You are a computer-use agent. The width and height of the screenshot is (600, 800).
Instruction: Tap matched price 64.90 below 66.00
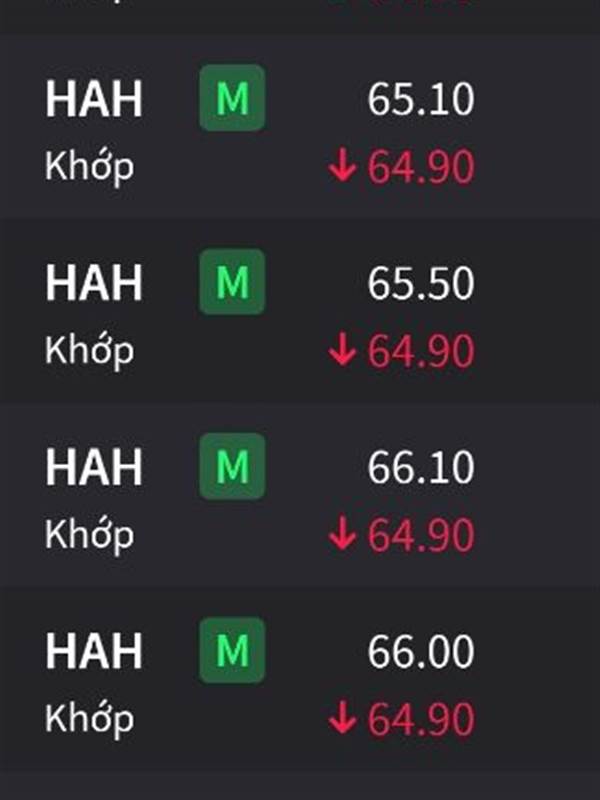coord(421,719)
